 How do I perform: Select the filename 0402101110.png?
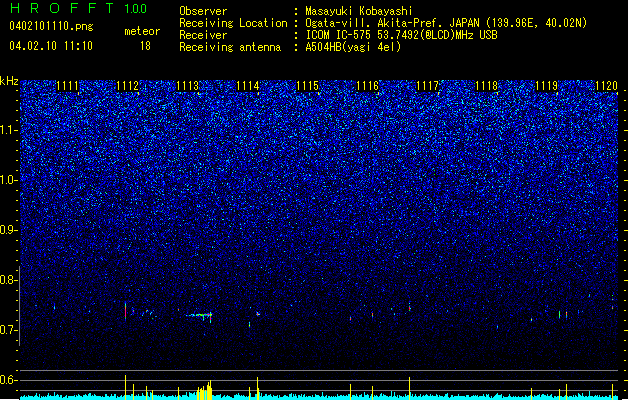point(51,26)
